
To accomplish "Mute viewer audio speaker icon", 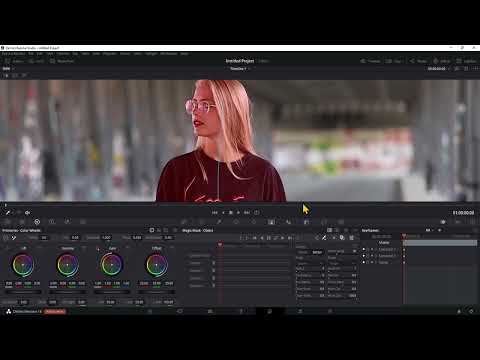I will pos(27,213).
